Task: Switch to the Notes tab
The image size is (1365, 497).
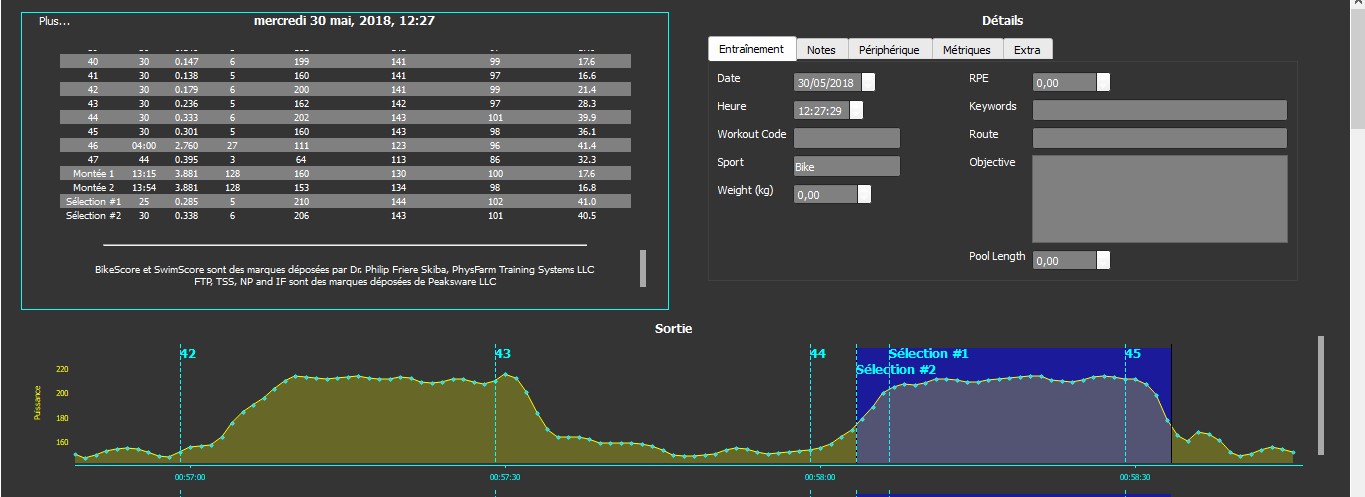Action: [x=821, y=50]
